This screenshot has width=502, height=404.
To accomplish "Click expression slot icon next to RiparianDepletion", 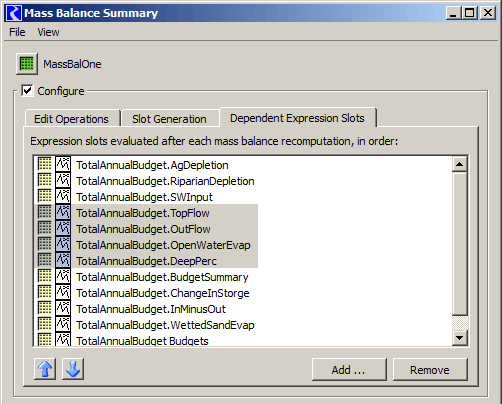I will (63, 181).
